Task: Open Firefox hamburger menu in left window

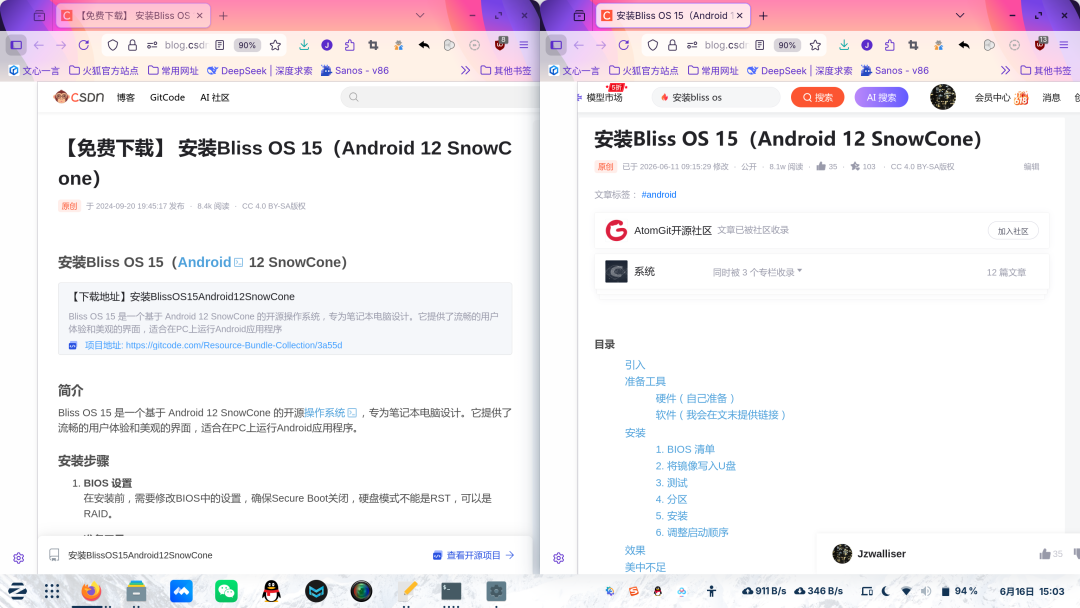Action: click(x=523, y=45)
